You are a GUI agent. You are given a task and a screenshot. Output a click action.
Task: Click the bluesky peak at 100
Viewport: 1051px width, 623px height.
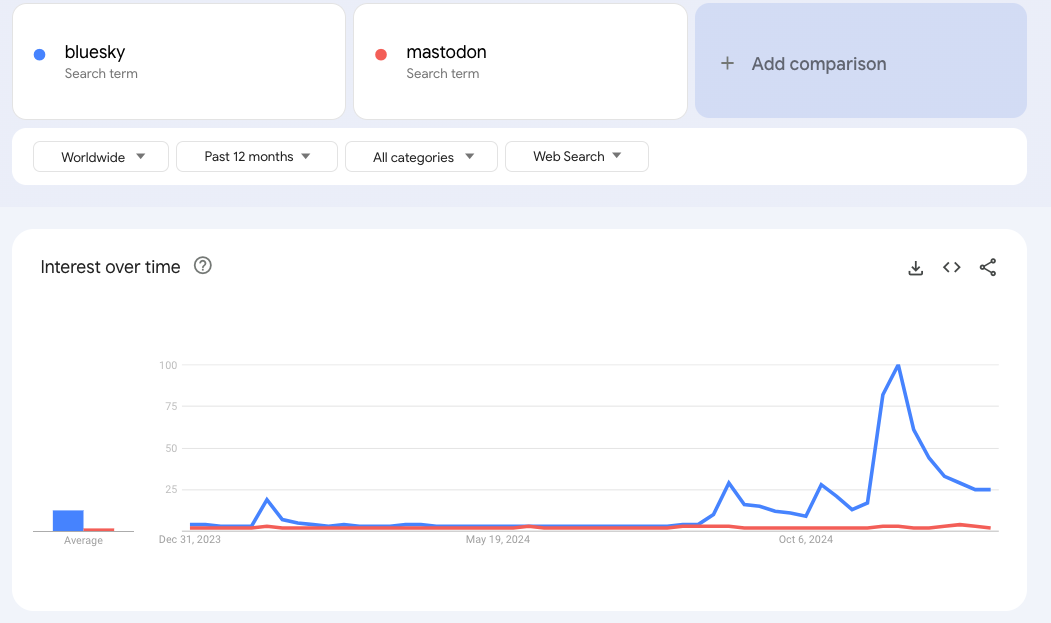coord(898,366)
